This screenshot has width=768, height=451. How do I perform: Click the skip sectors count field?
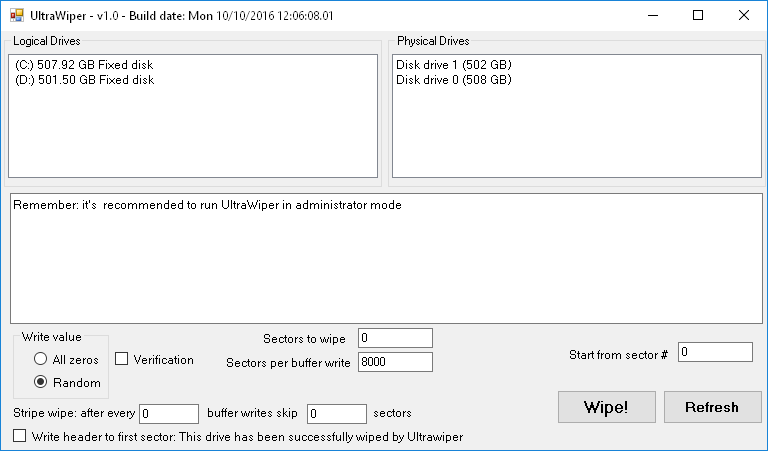click(x=337, y=413)
